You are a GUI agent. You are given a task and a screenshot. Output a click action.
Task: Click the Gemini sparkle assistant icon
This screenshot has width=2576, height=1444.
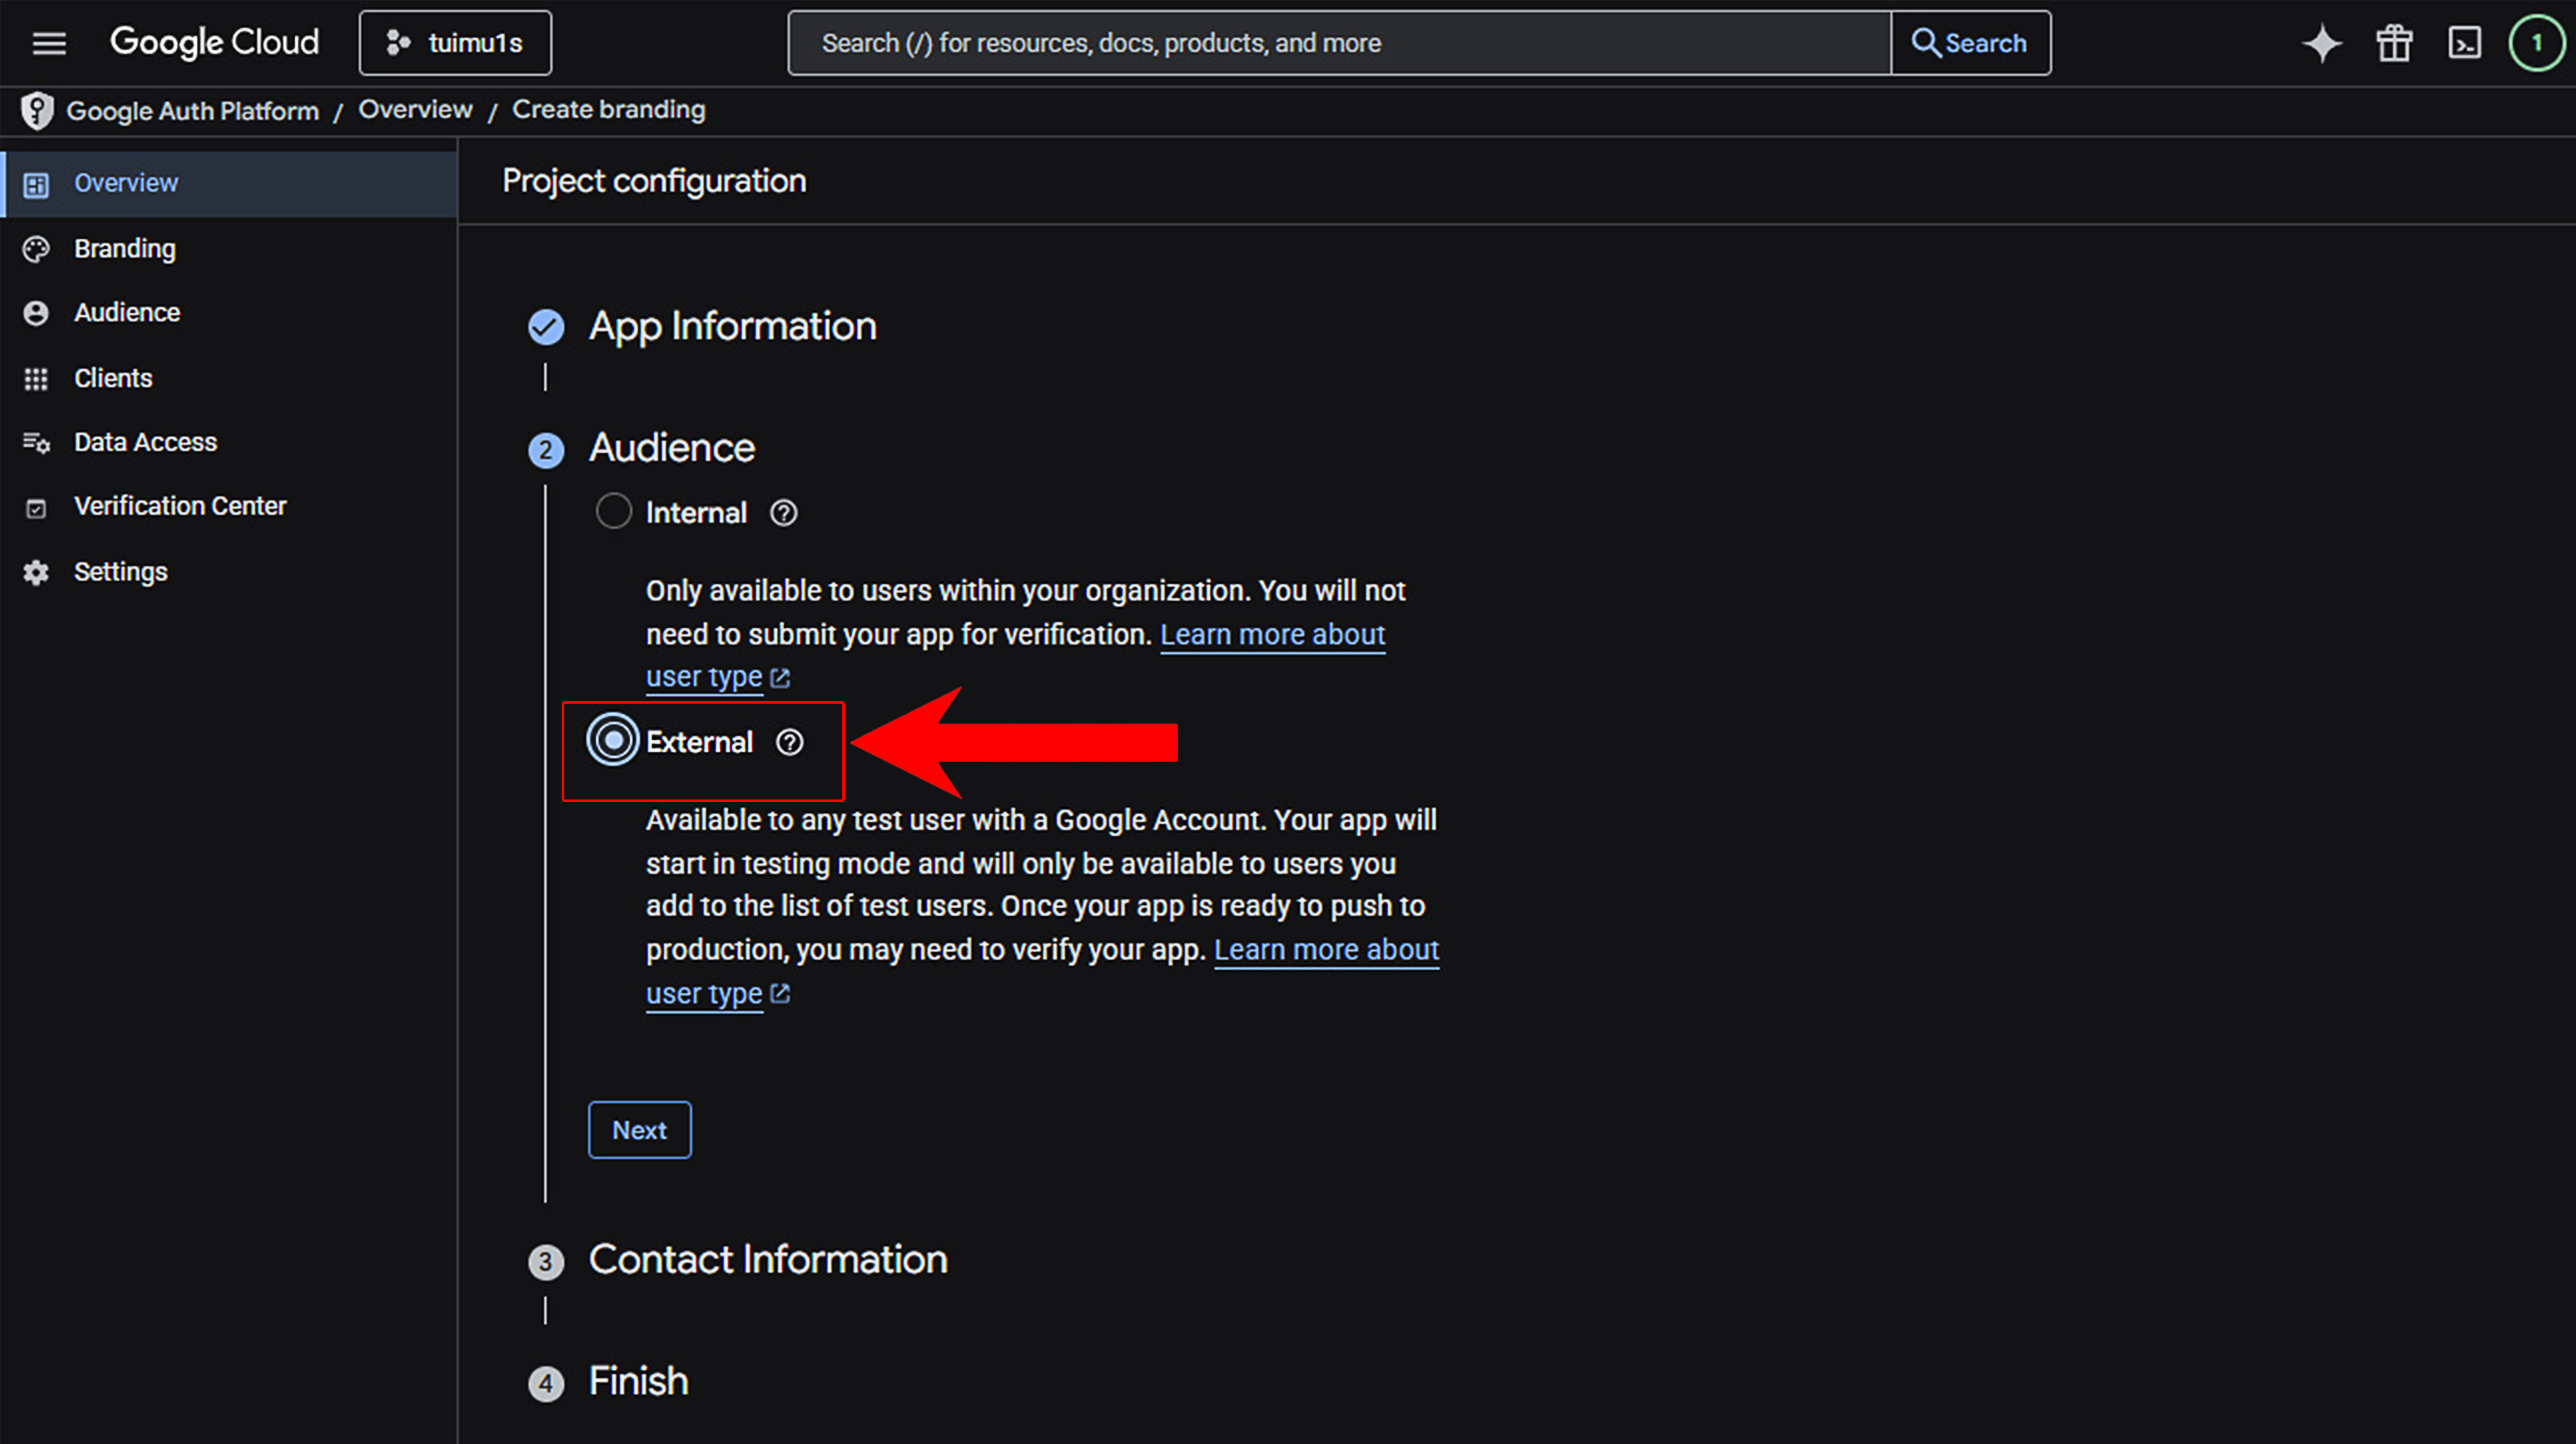pos(2322,43)
